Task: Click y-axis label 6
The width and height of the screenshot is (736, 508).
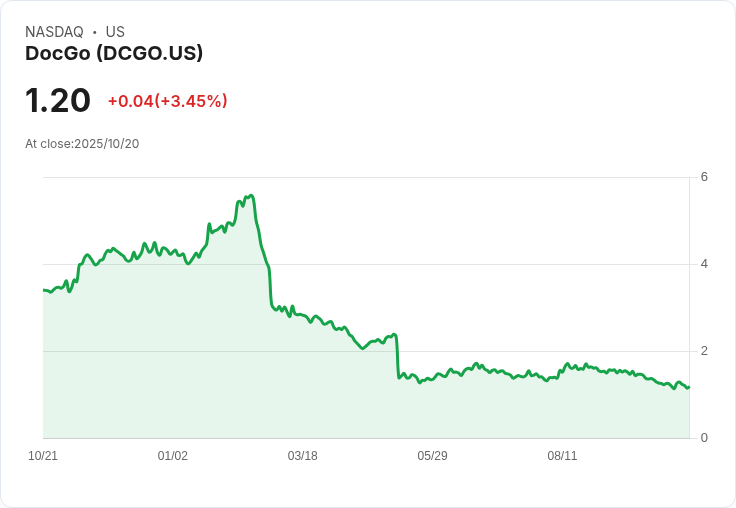Action: [x=704, y=177]
